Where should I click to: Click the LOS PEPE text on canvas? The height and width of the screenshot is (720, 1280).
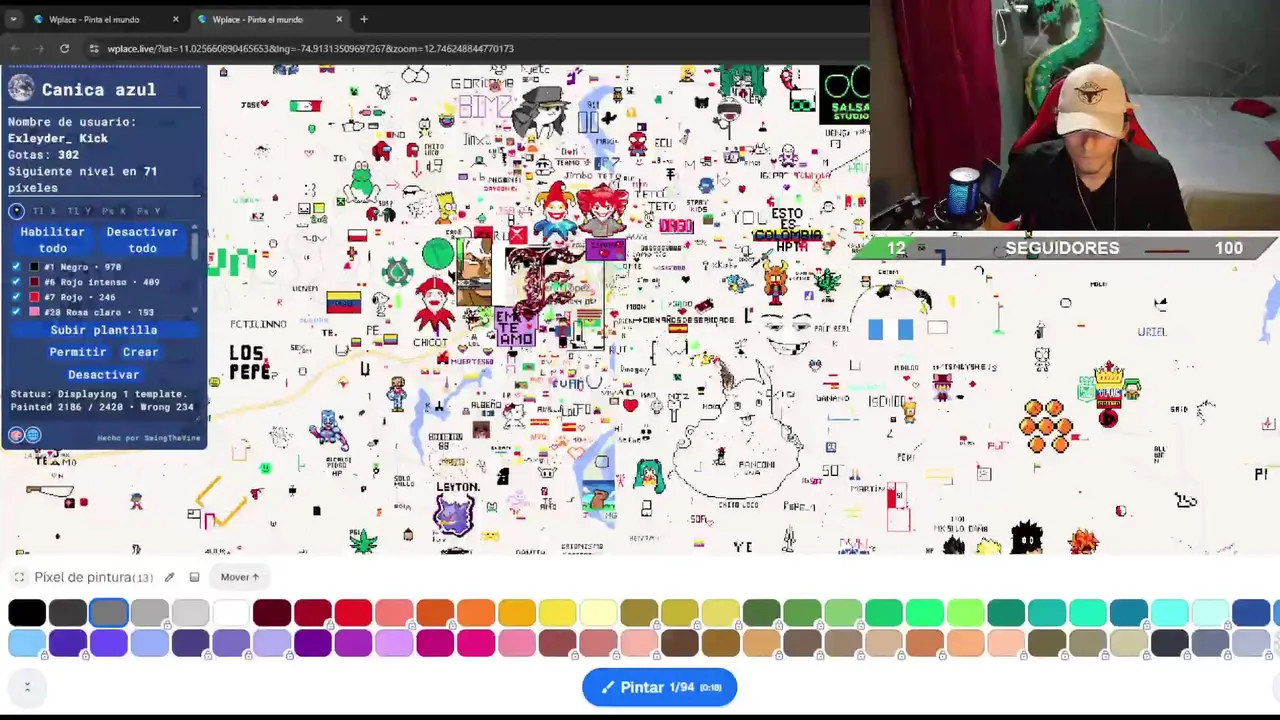(250, 362)
